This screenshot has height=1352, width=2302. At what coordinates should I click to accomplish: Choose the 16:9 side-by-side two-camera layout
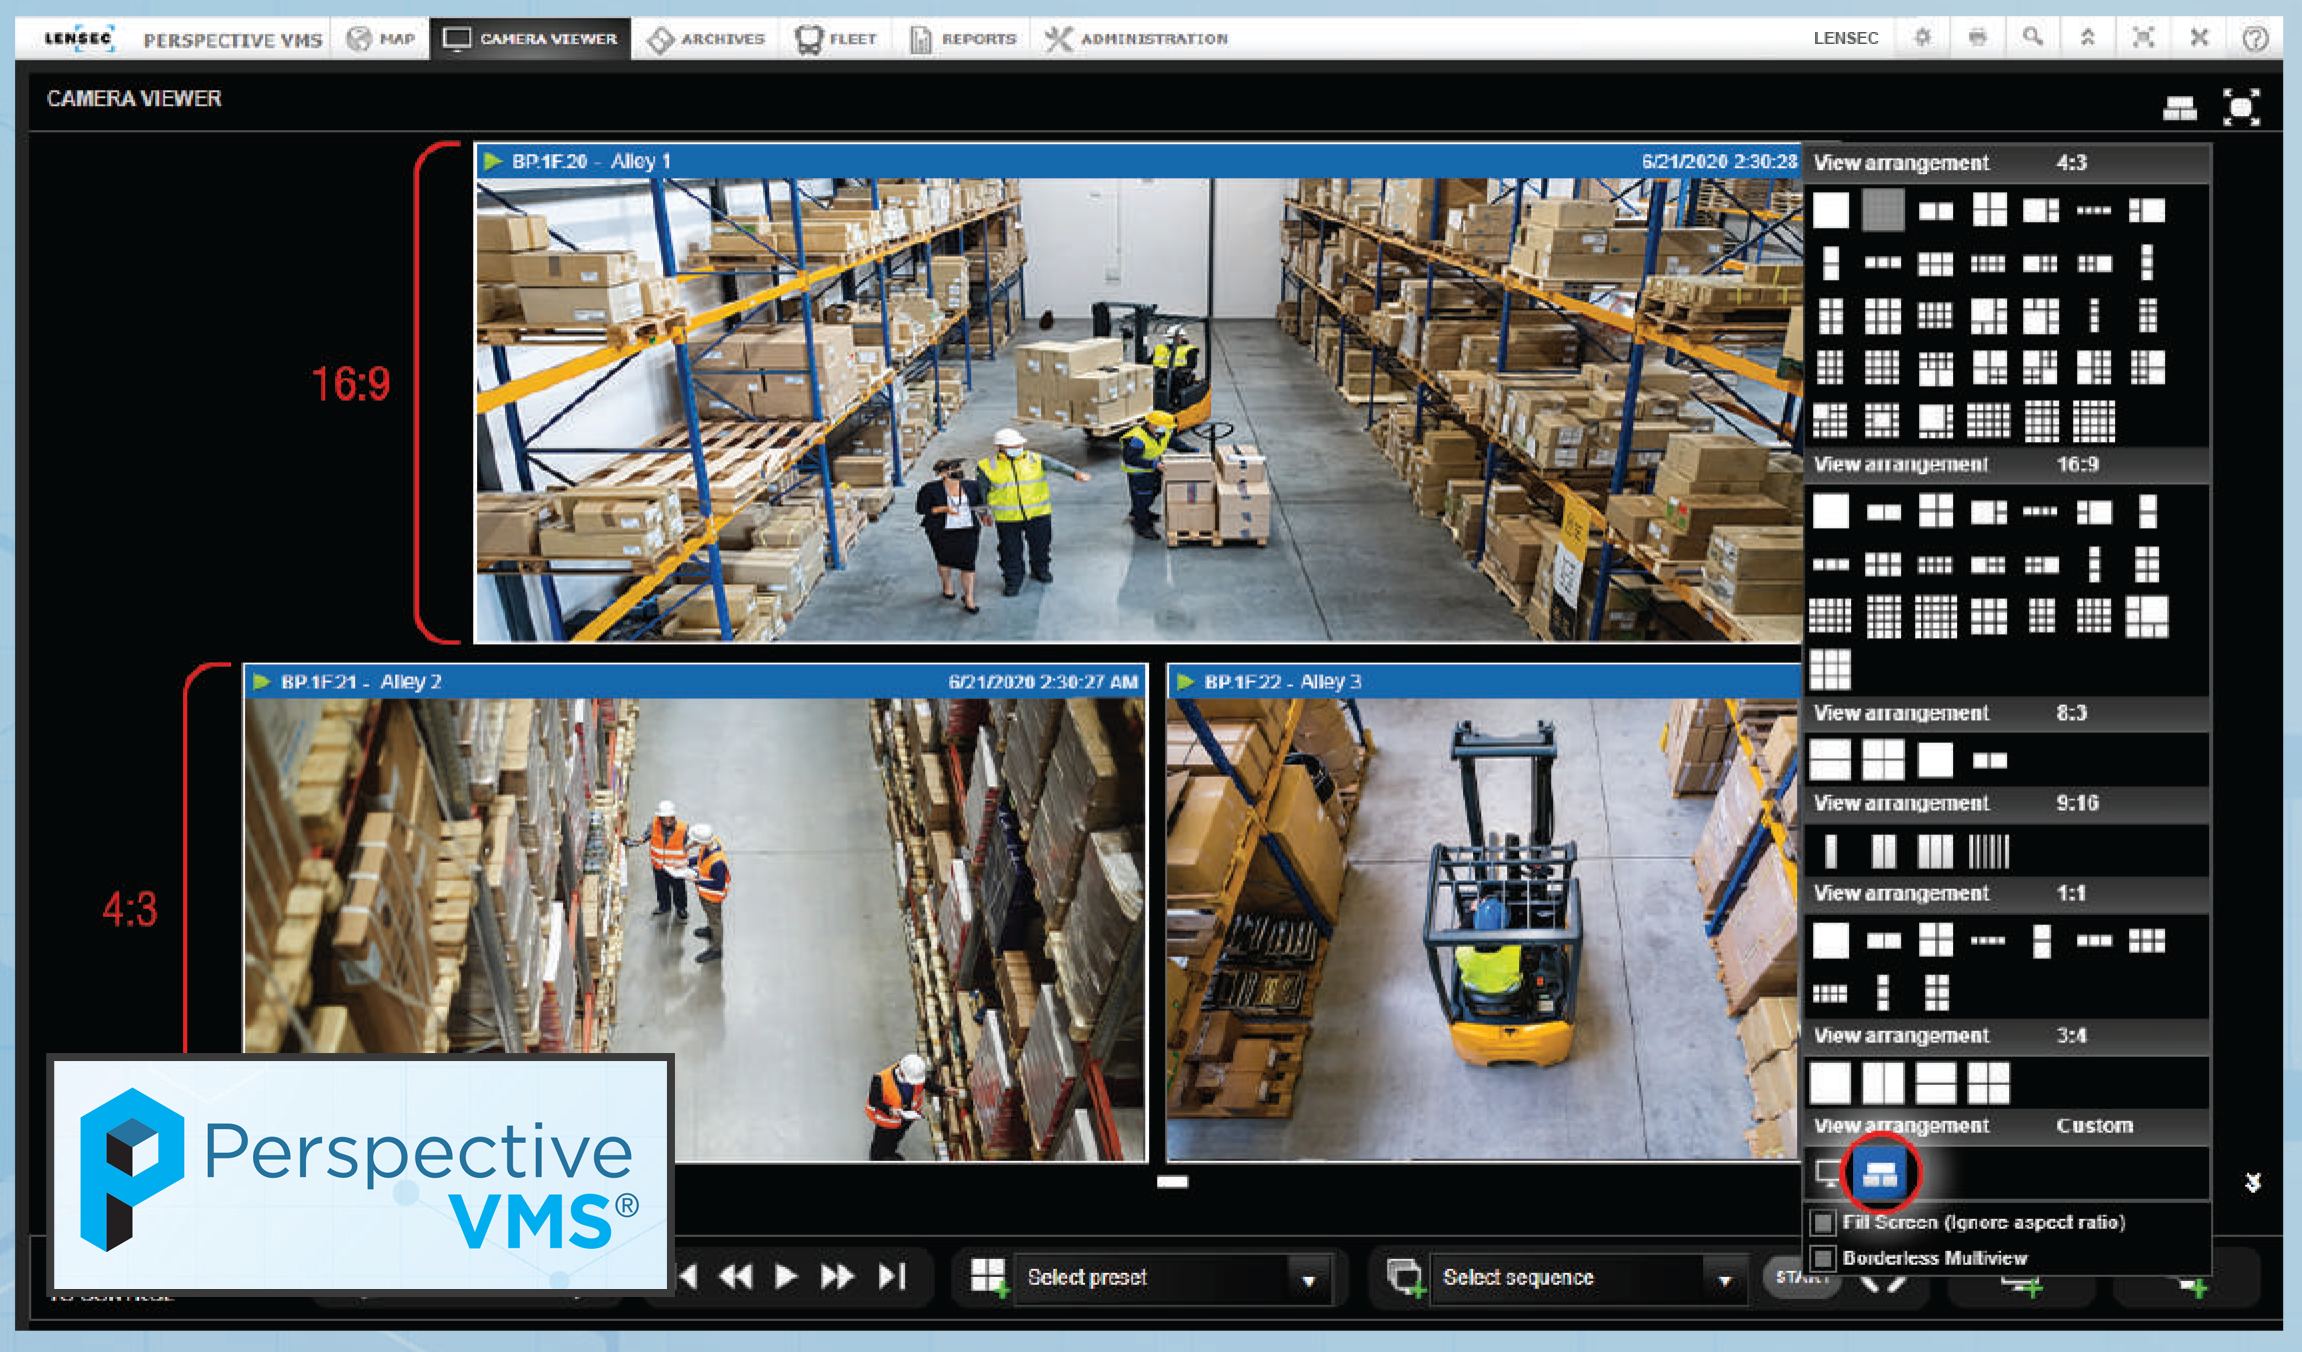(x=1883, y=512)
